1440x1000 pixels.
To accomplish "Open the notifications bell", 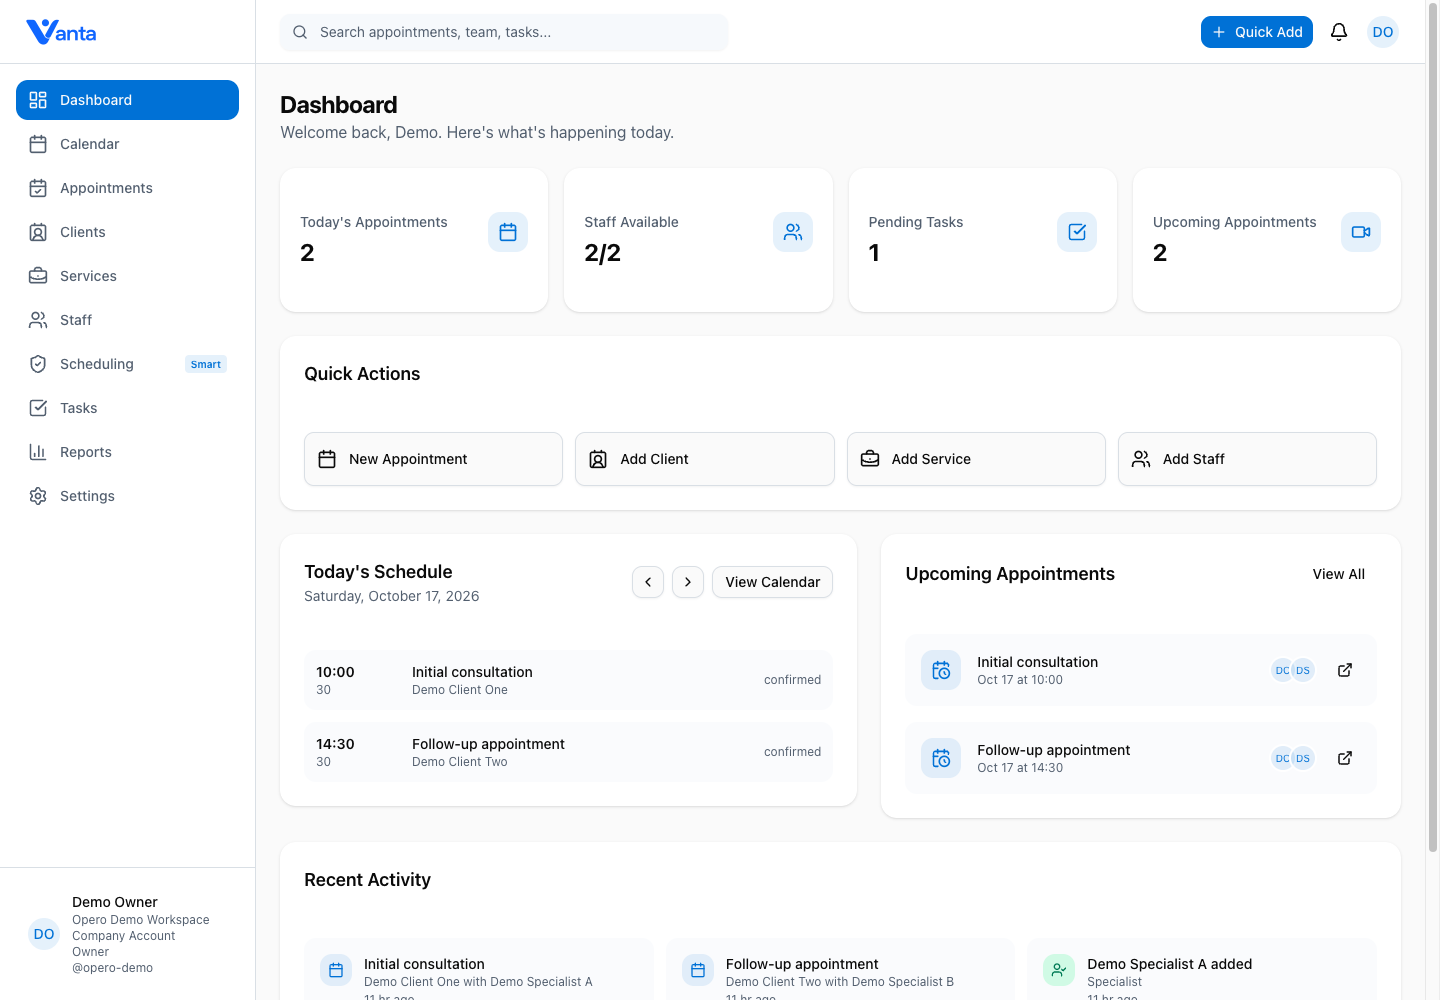I will (x=1339, y=32).
